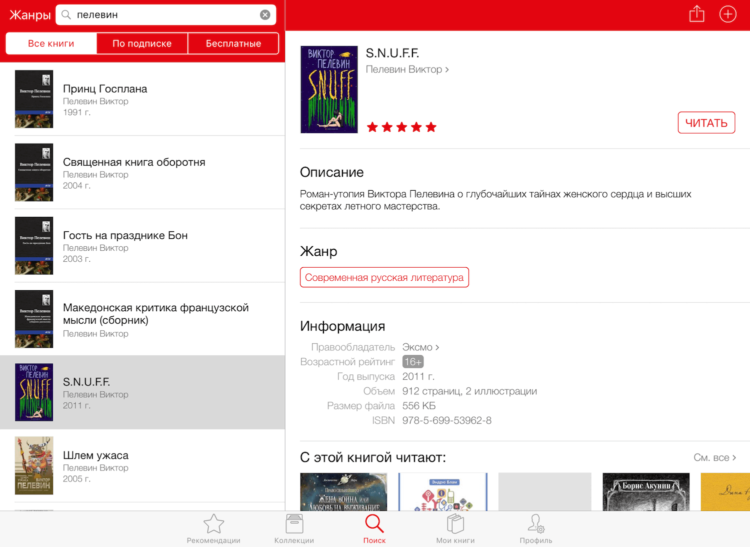This screenshot has height=547, width=750.
Task: Open the Коллекции tab
Action: [294, 529]
